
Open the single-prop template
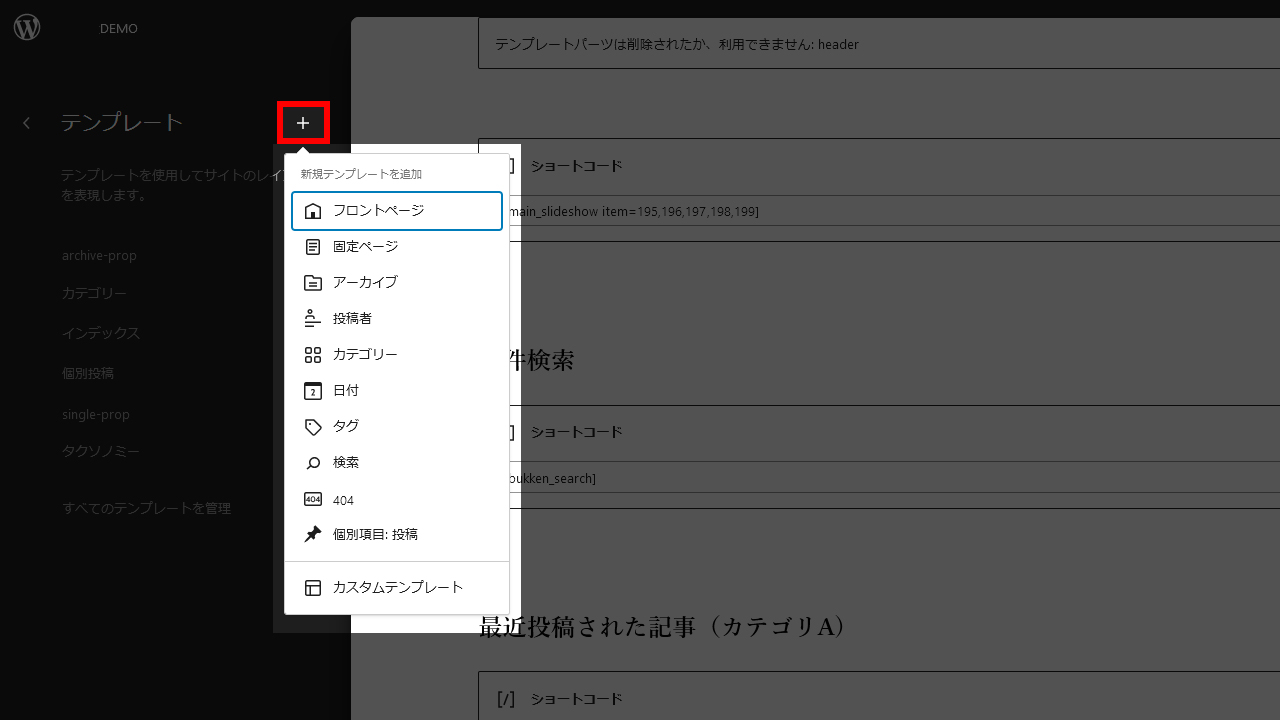96,414
